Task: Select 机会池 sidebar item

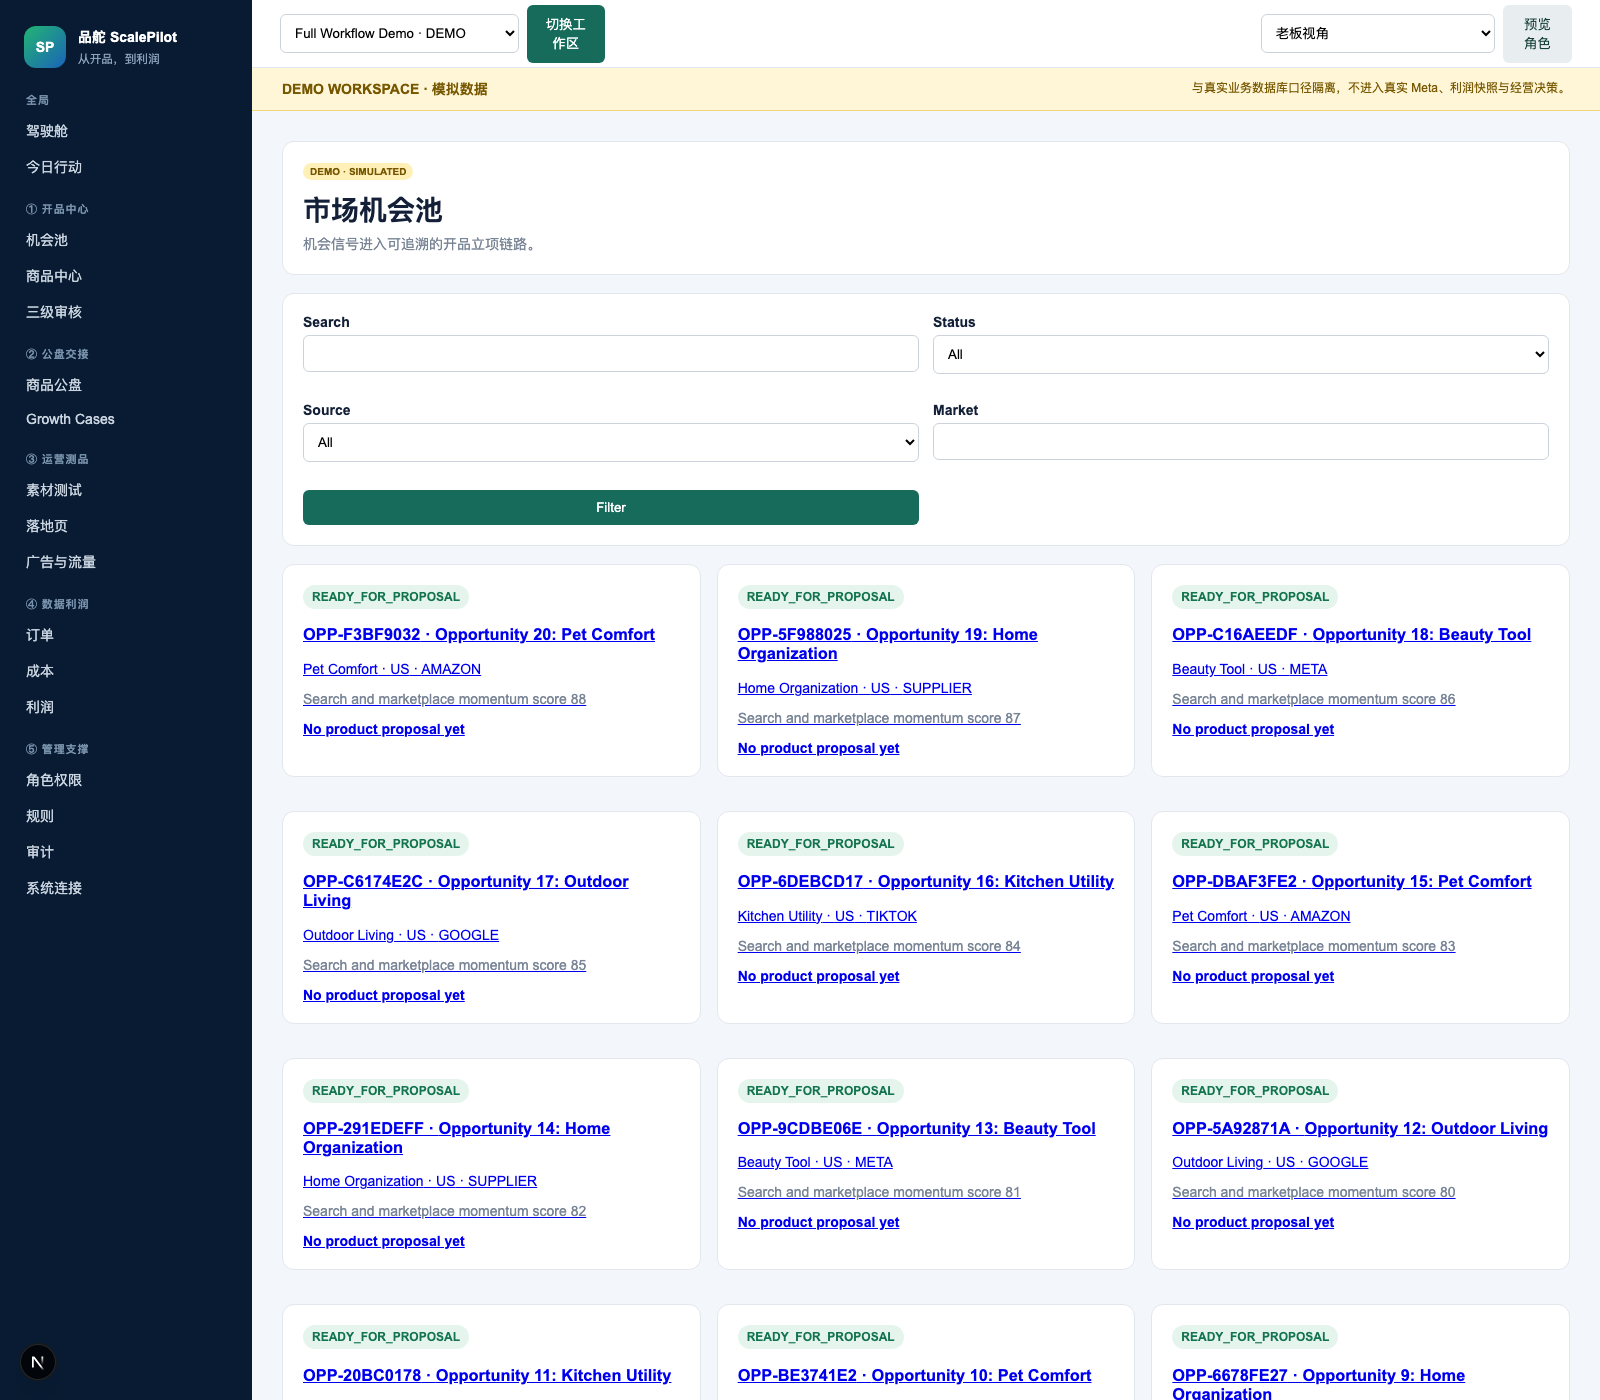Action: tap(47, 240)
